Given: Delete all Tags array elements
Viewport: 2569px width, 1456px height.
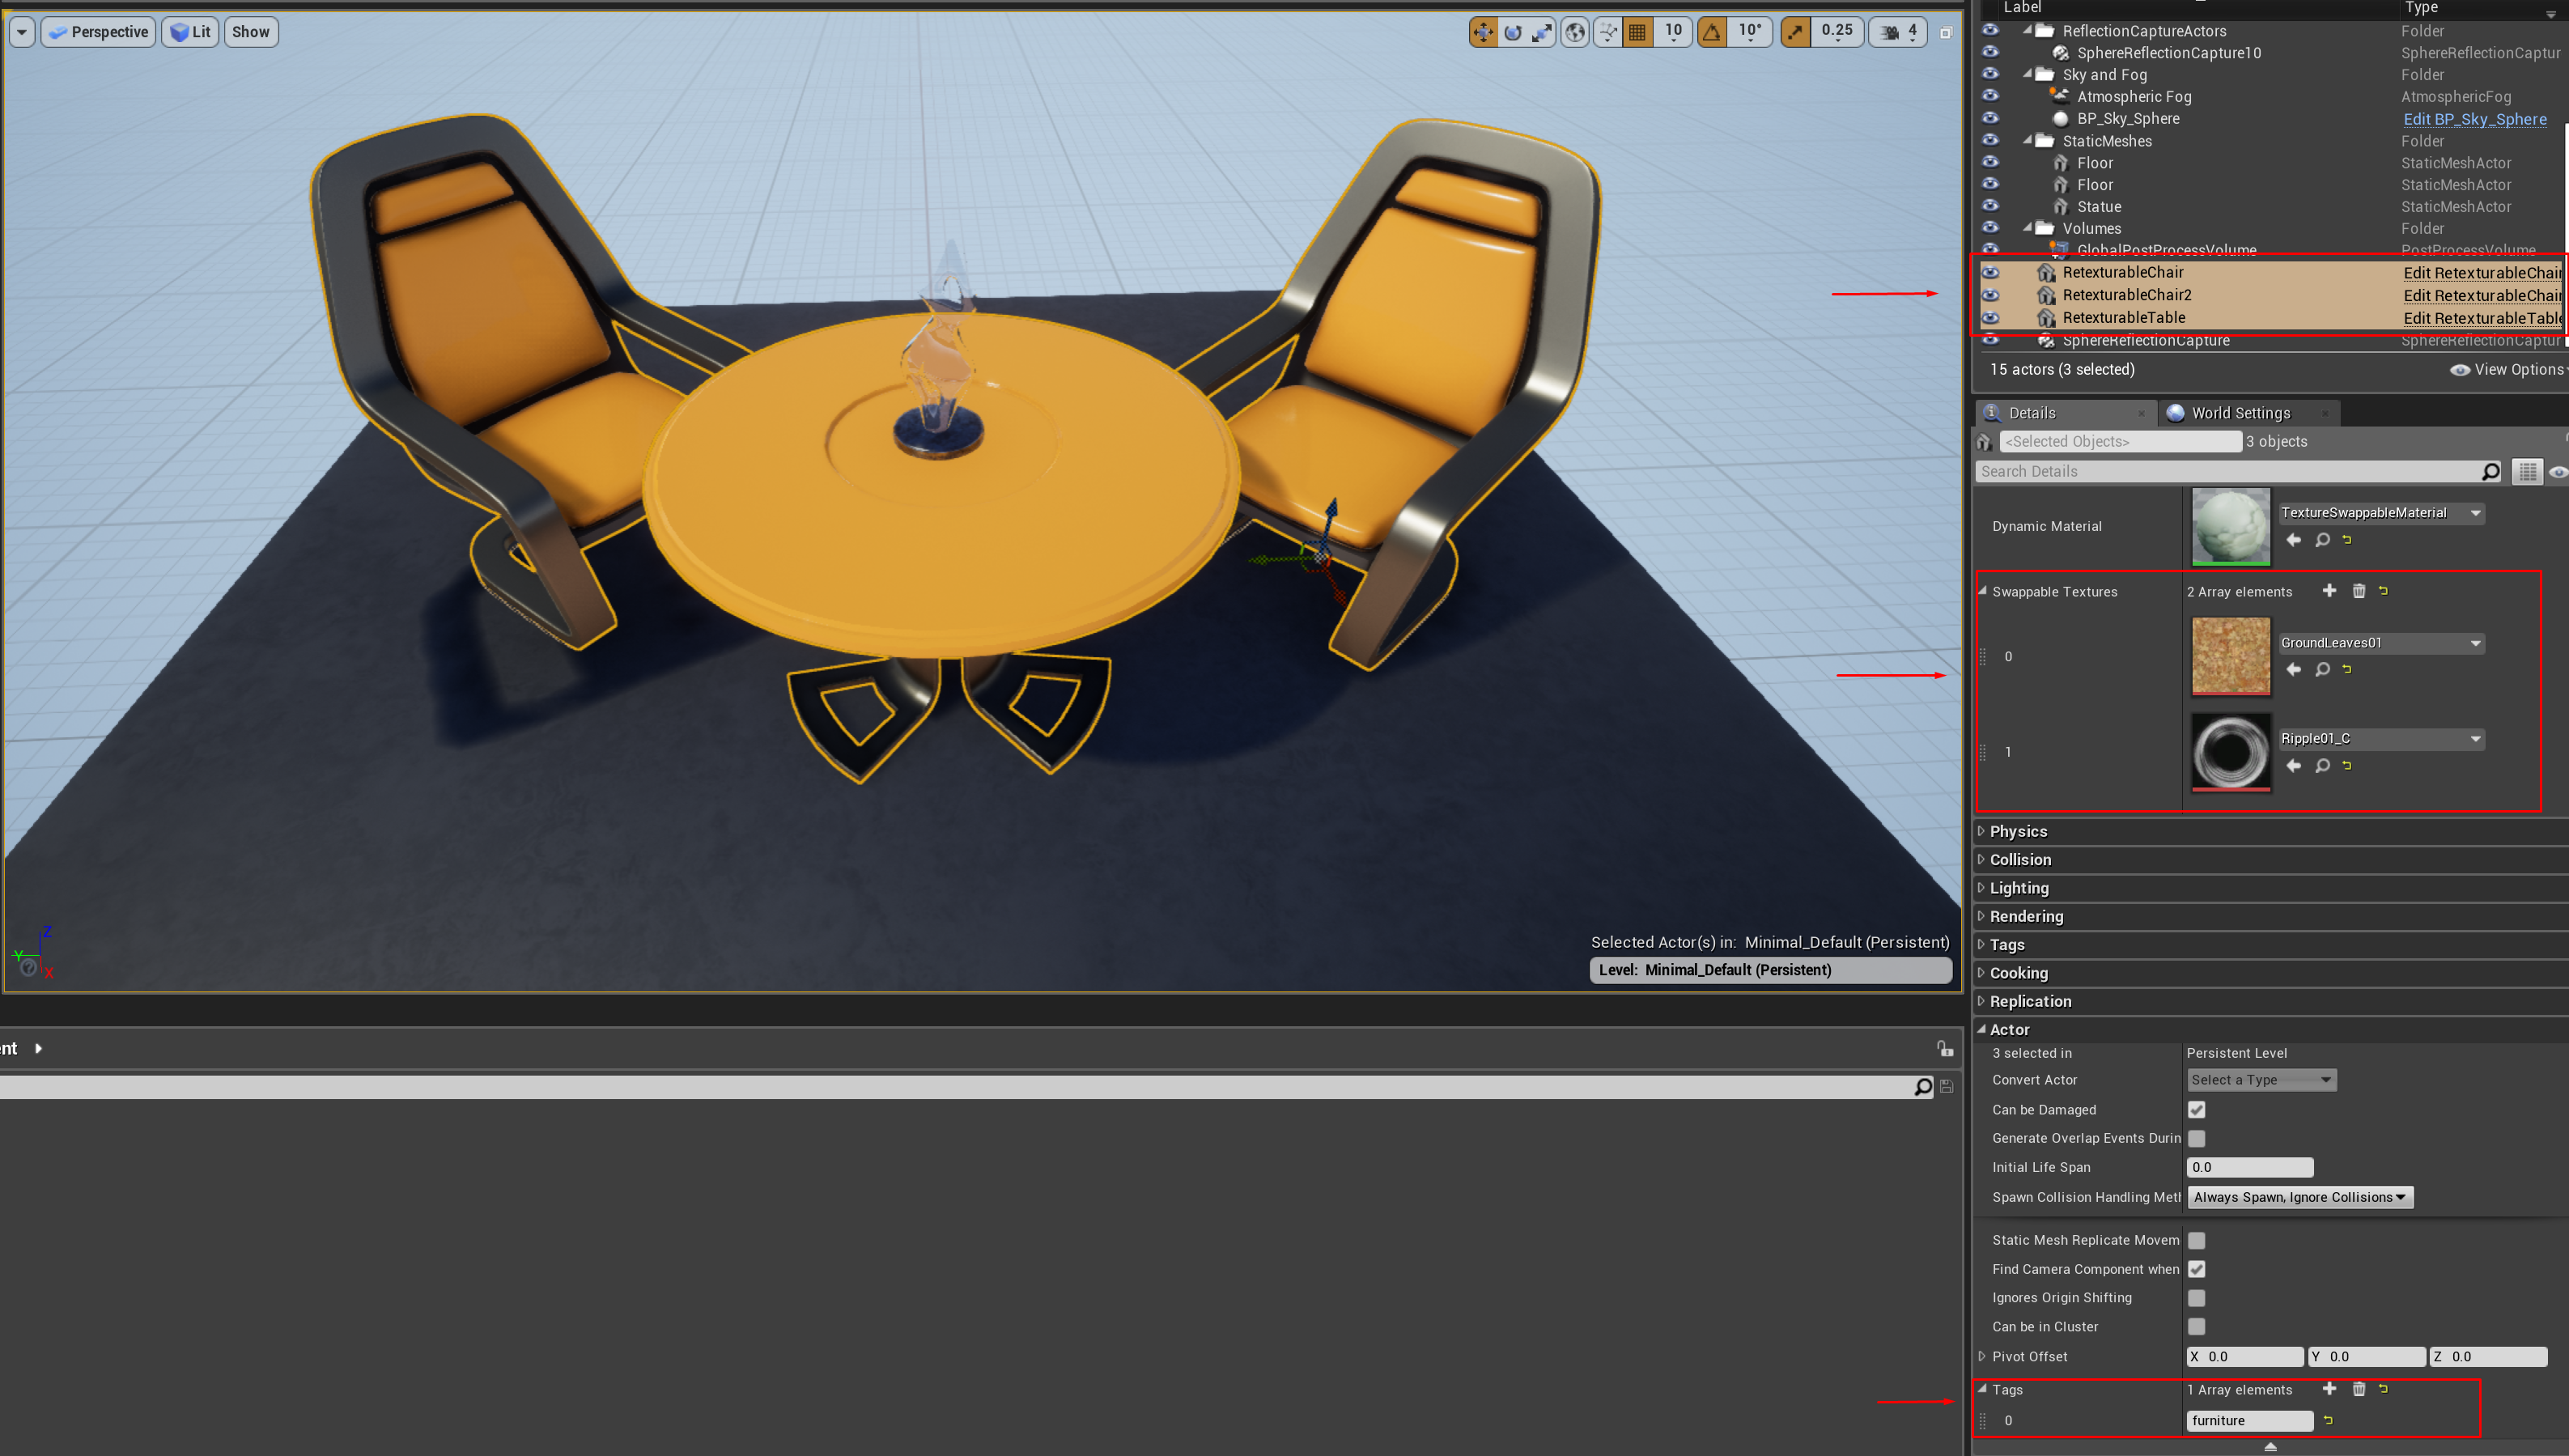Looking at the screenshot, I should tap(2358, 1389).
